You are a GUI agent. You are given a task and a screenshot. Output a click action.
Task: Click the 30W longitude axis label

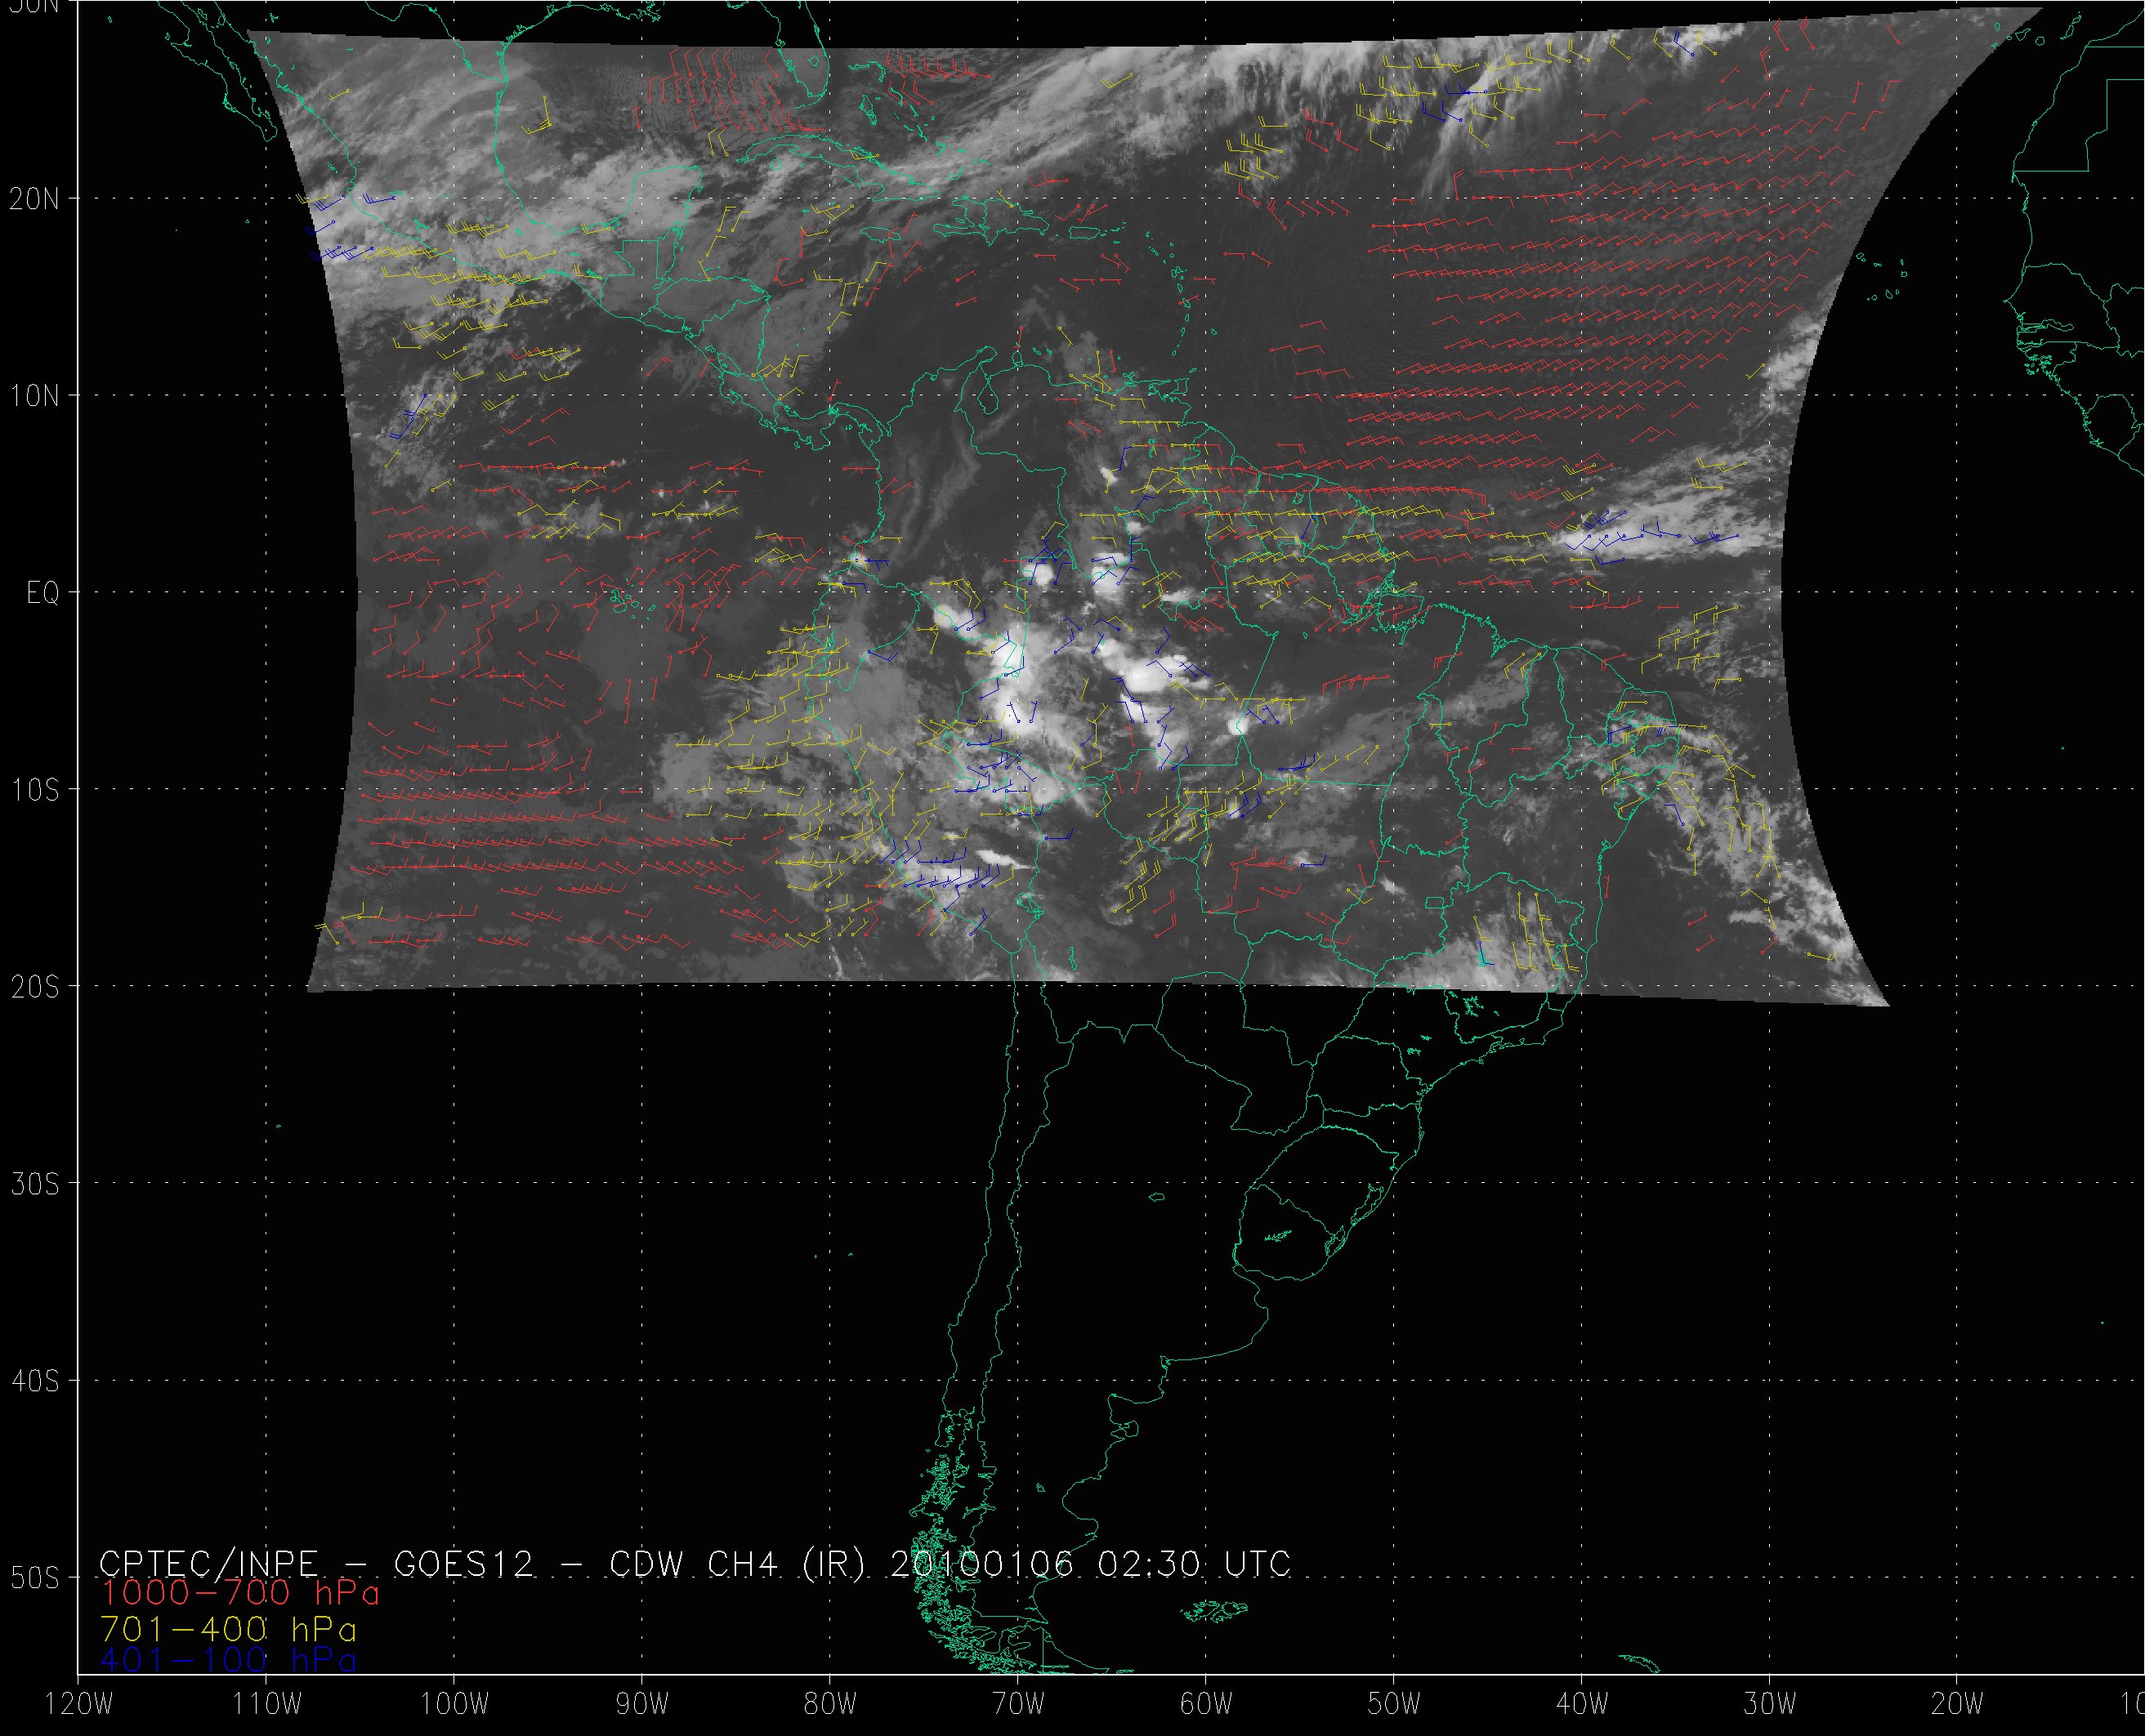pos(1770,1705)
